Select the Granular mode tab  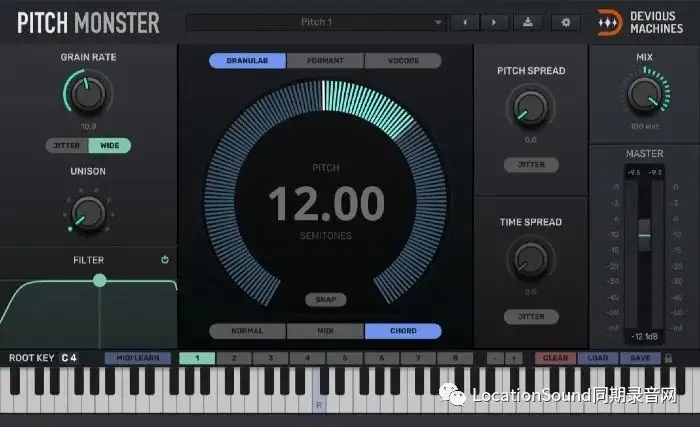247,60
